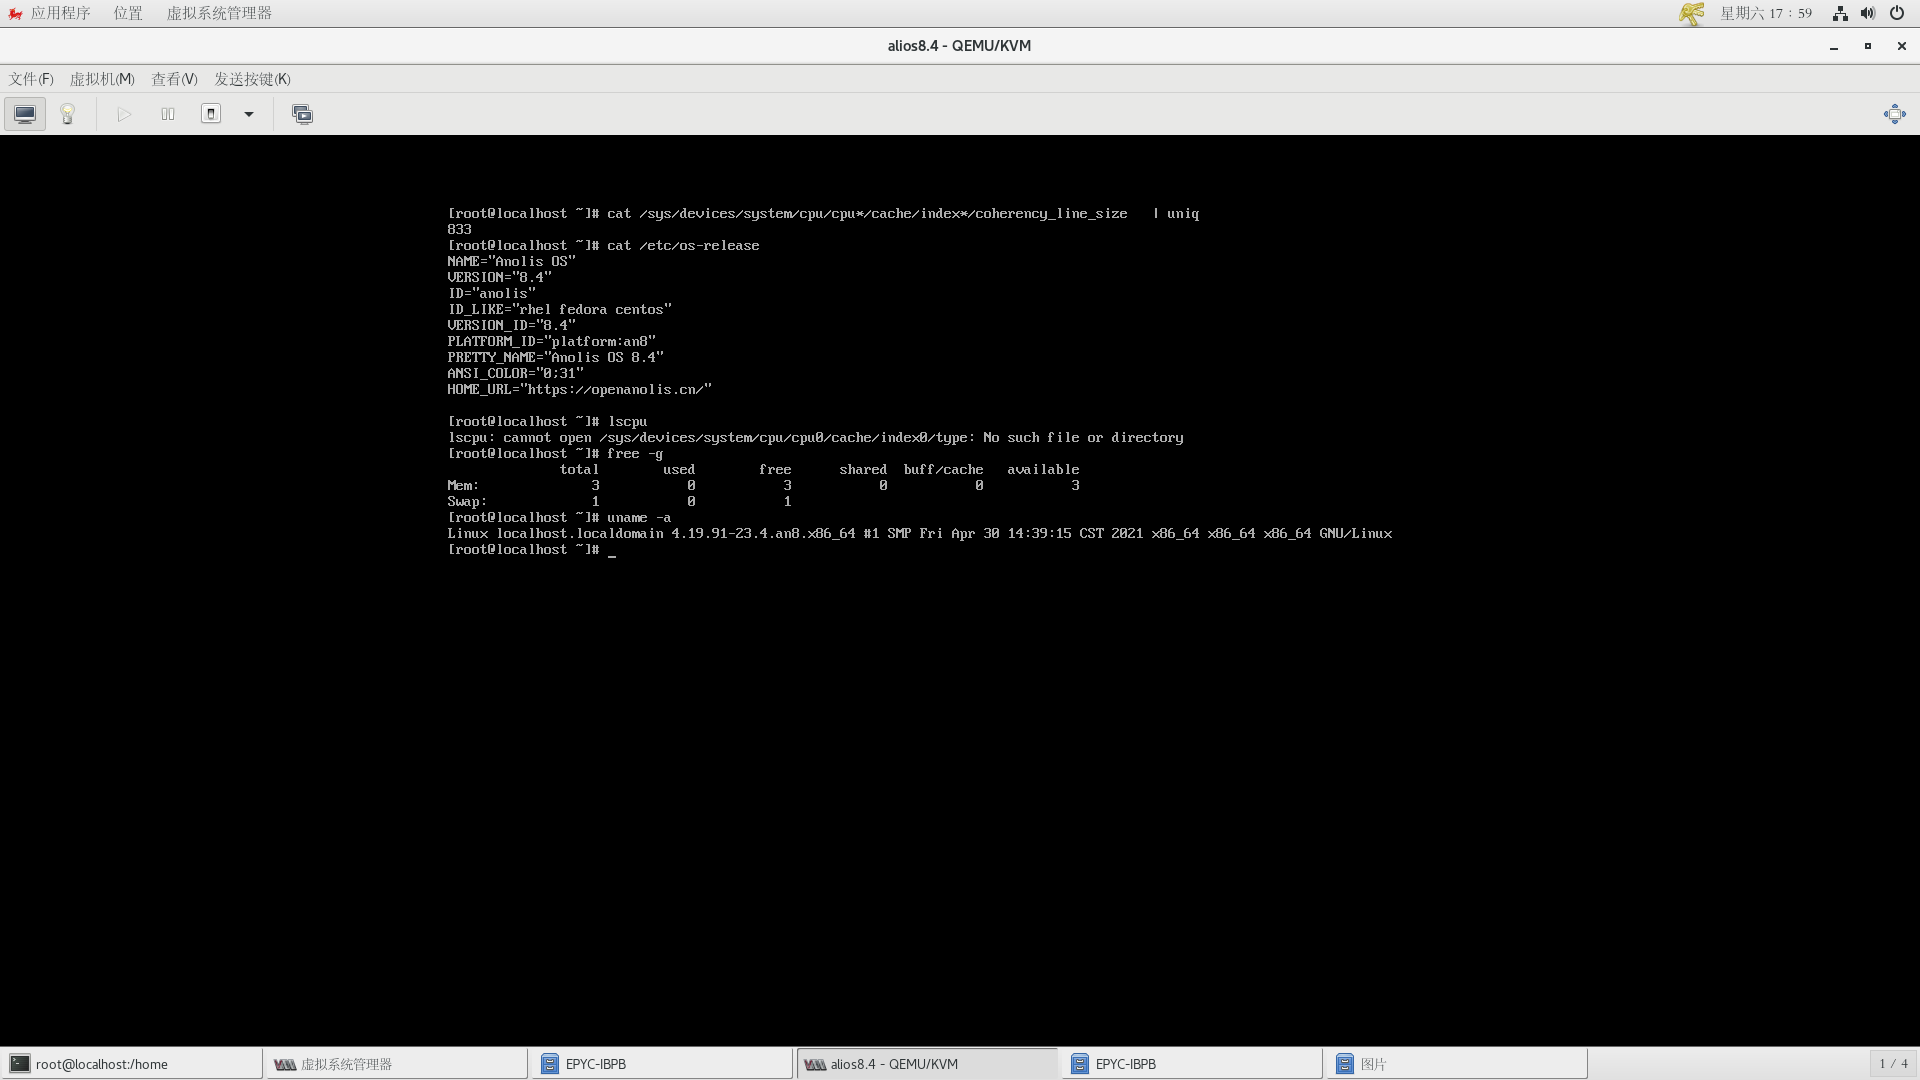
Task: Switch to fullscreen view using arrows icon
Action: click(1894, 114)
